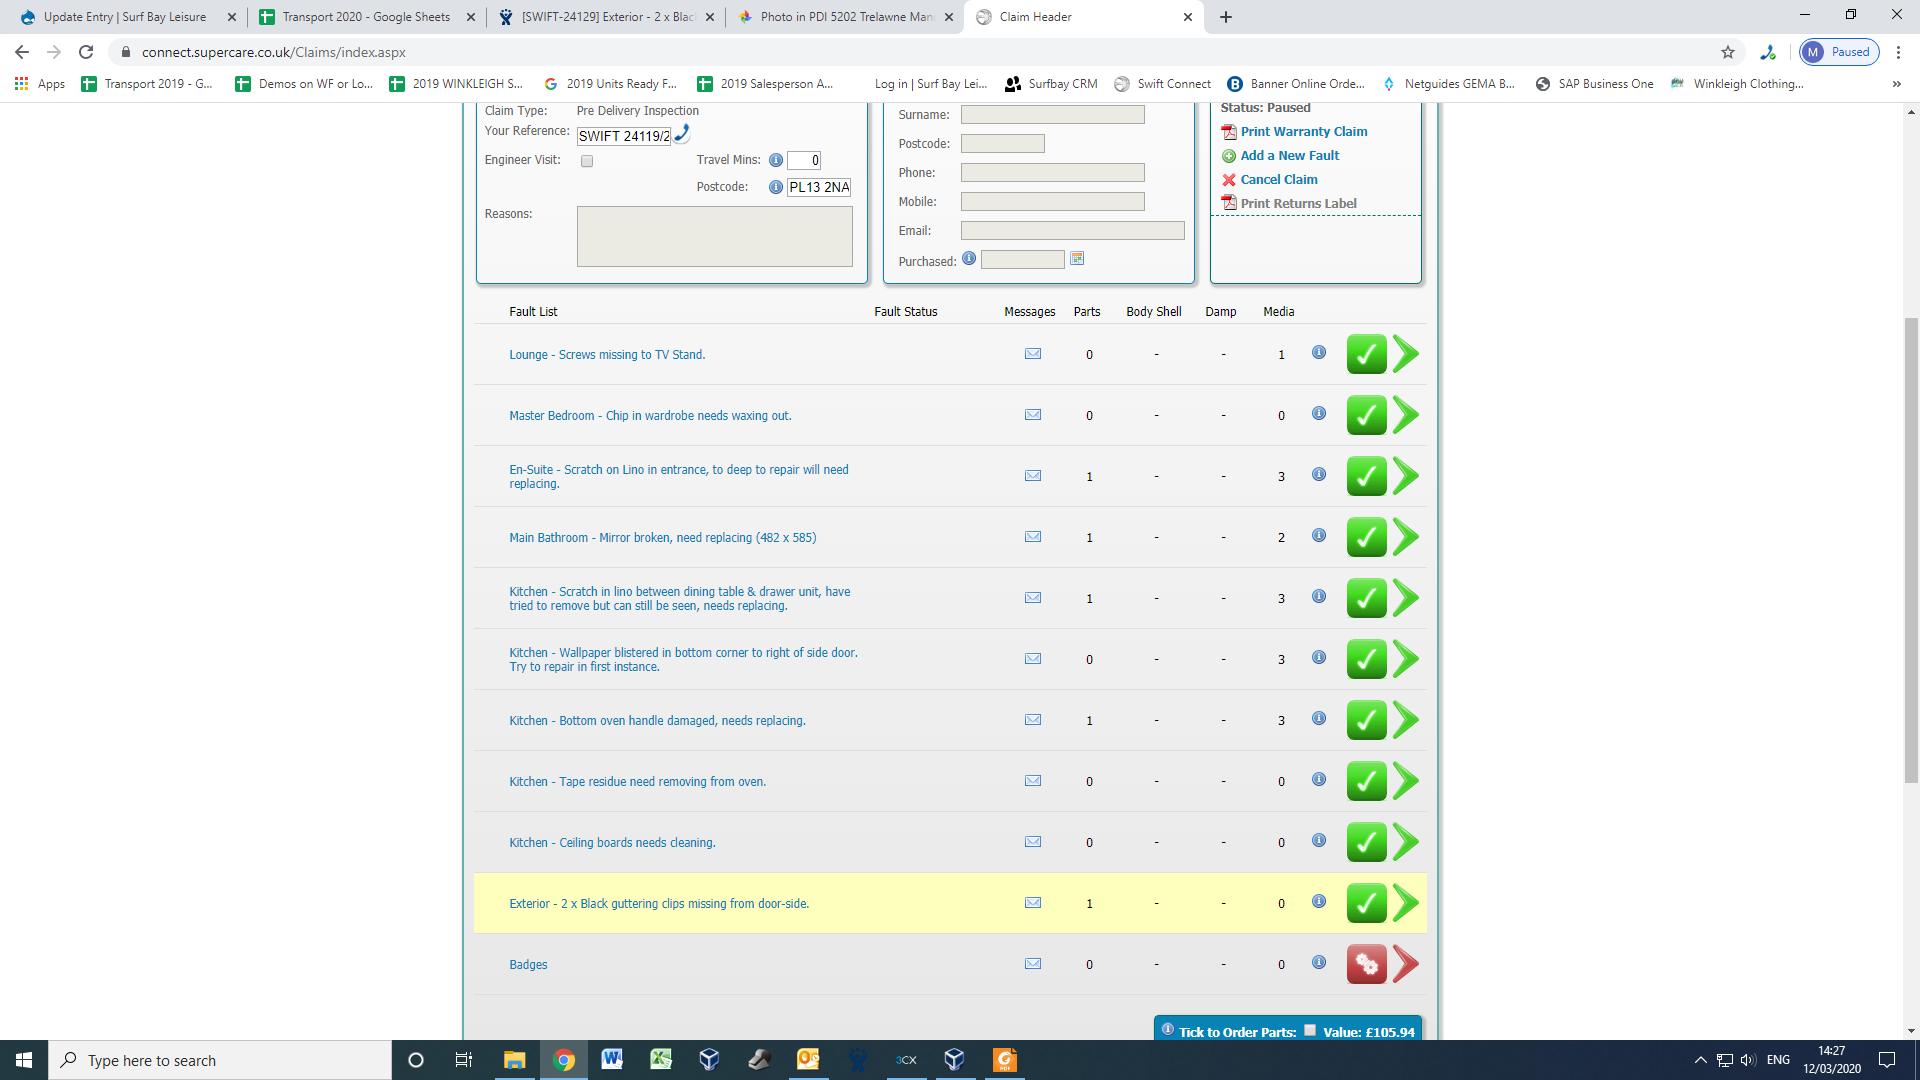Click the page vertical scrollbar thumb
This screenshot has height=1080, width=1920.
(x=1911, y=550)
